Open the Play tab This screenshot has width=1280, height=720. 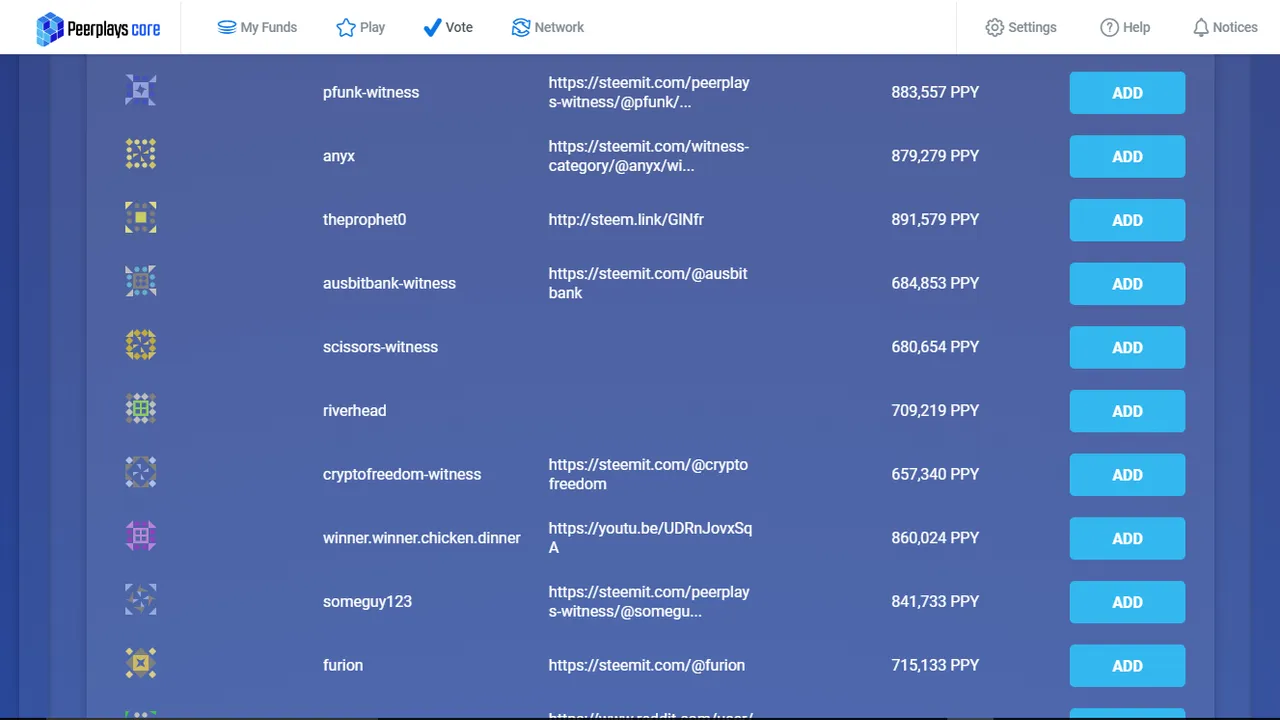coord(361,27)
